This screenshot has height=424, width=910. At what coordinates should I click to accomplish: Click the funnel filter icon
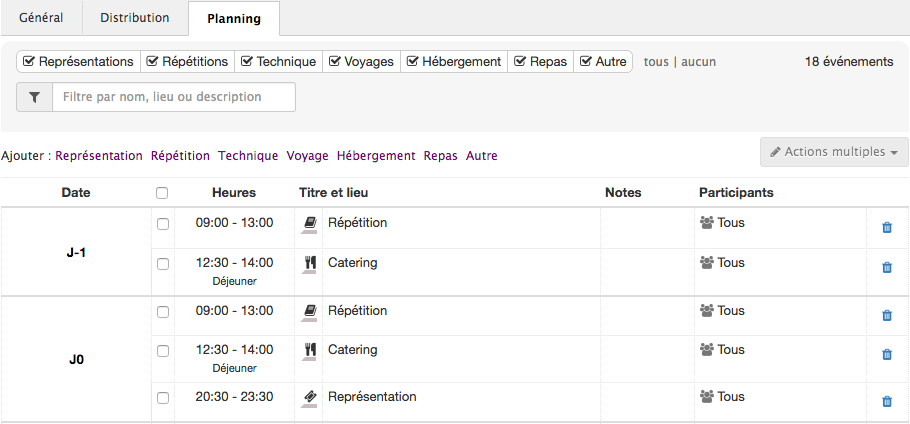pos(34,97)
